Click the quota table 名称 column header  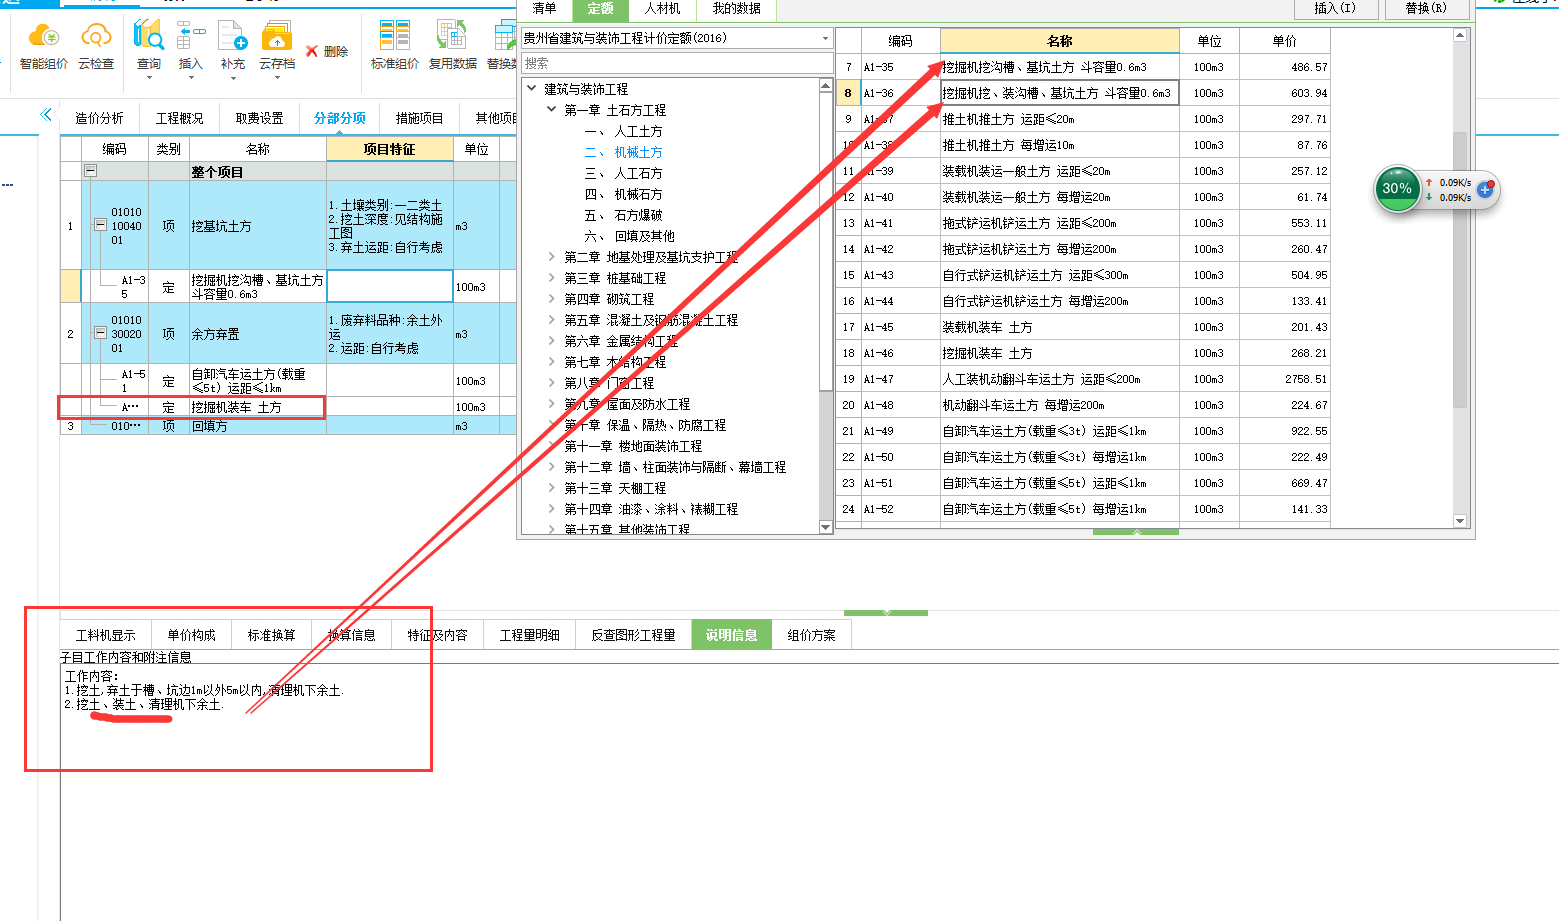1059,41
